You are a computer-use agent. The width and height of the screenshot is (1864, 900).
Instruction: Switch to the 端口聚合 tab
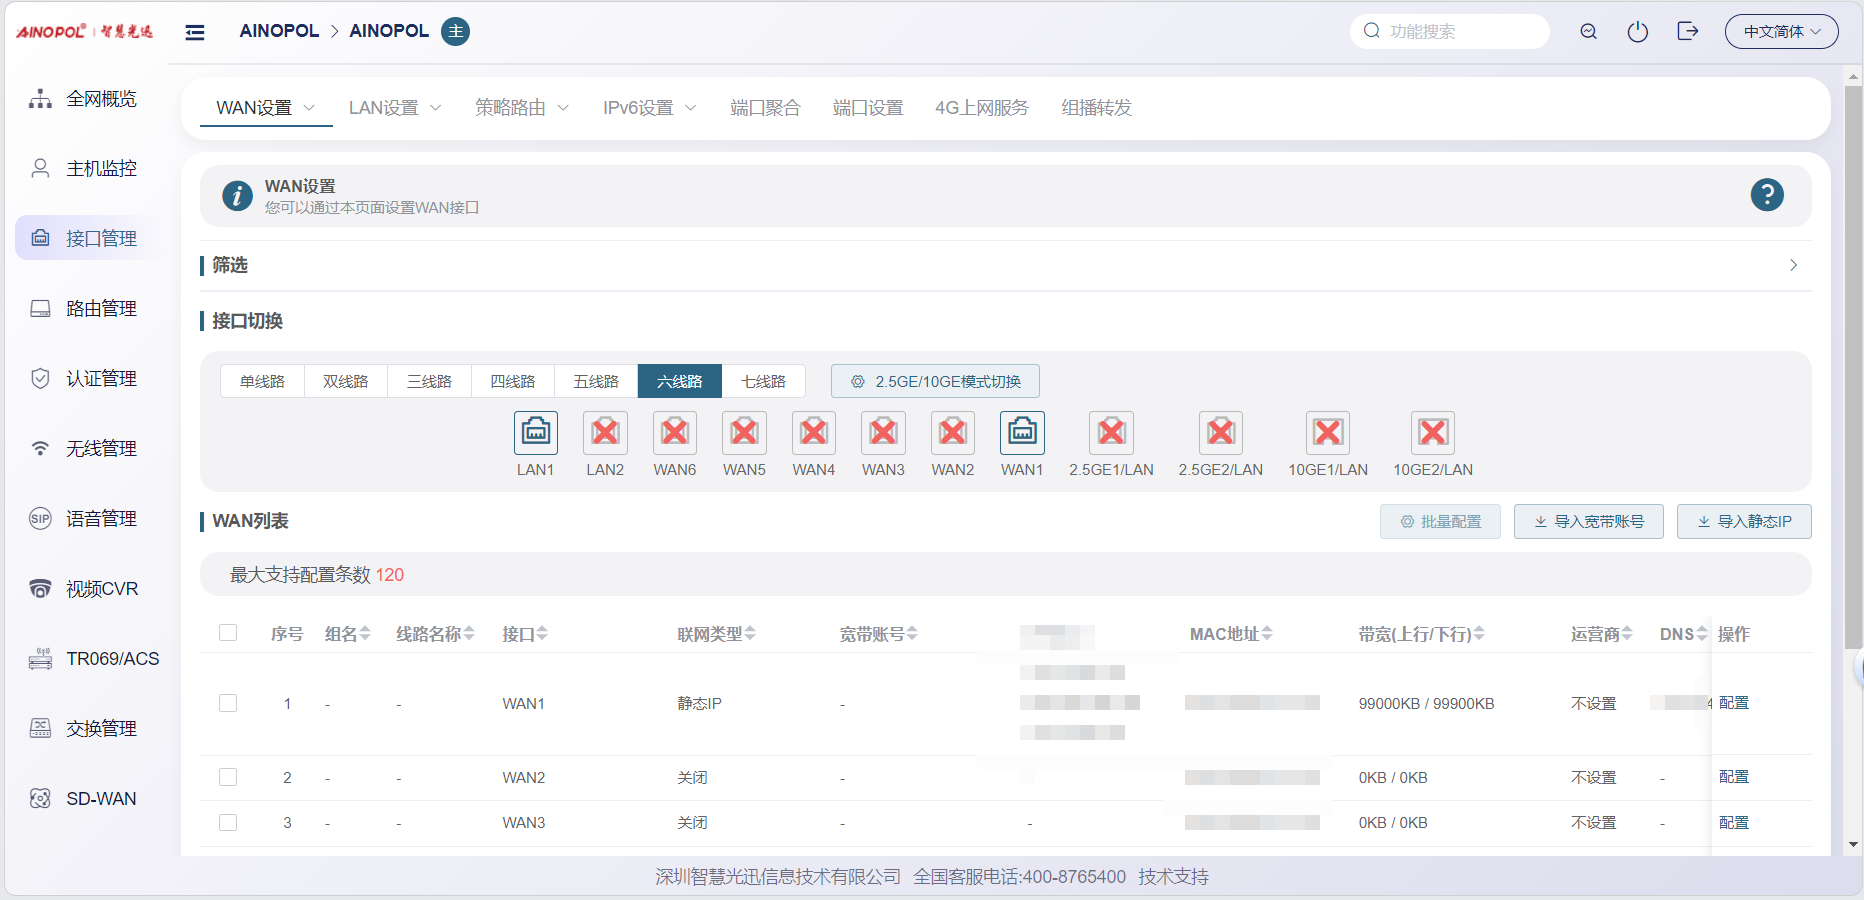(x=765, y=108)
